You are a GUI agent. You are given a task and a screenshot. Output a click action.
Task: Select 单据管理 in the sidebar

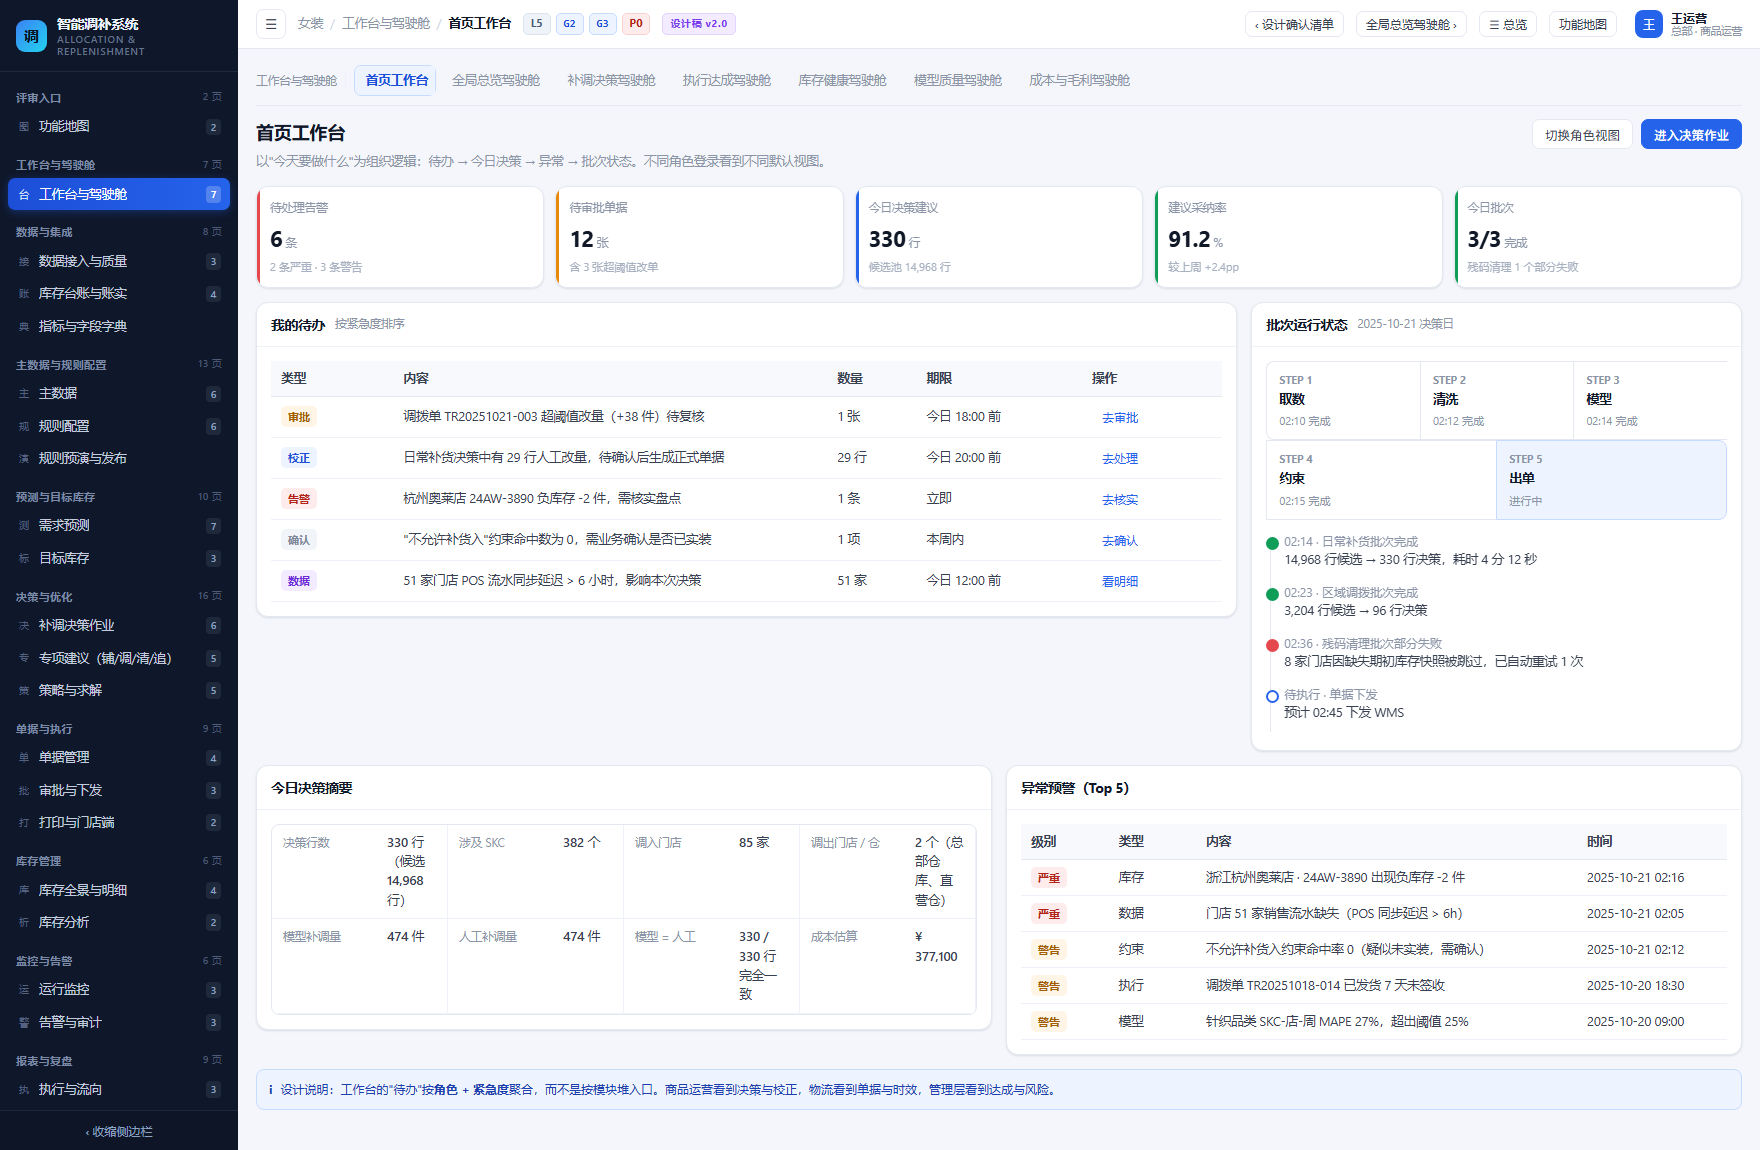[119, 758]
